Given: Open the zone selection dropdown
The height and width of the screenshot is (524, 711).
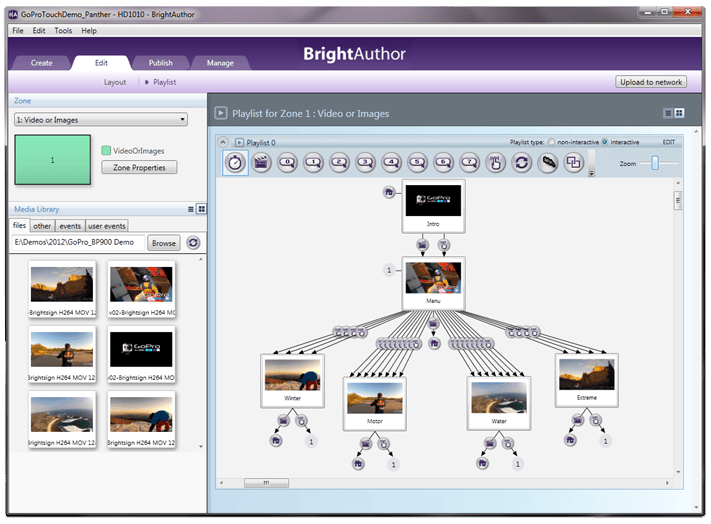Looking at the screenshot, I should point(101,120).
